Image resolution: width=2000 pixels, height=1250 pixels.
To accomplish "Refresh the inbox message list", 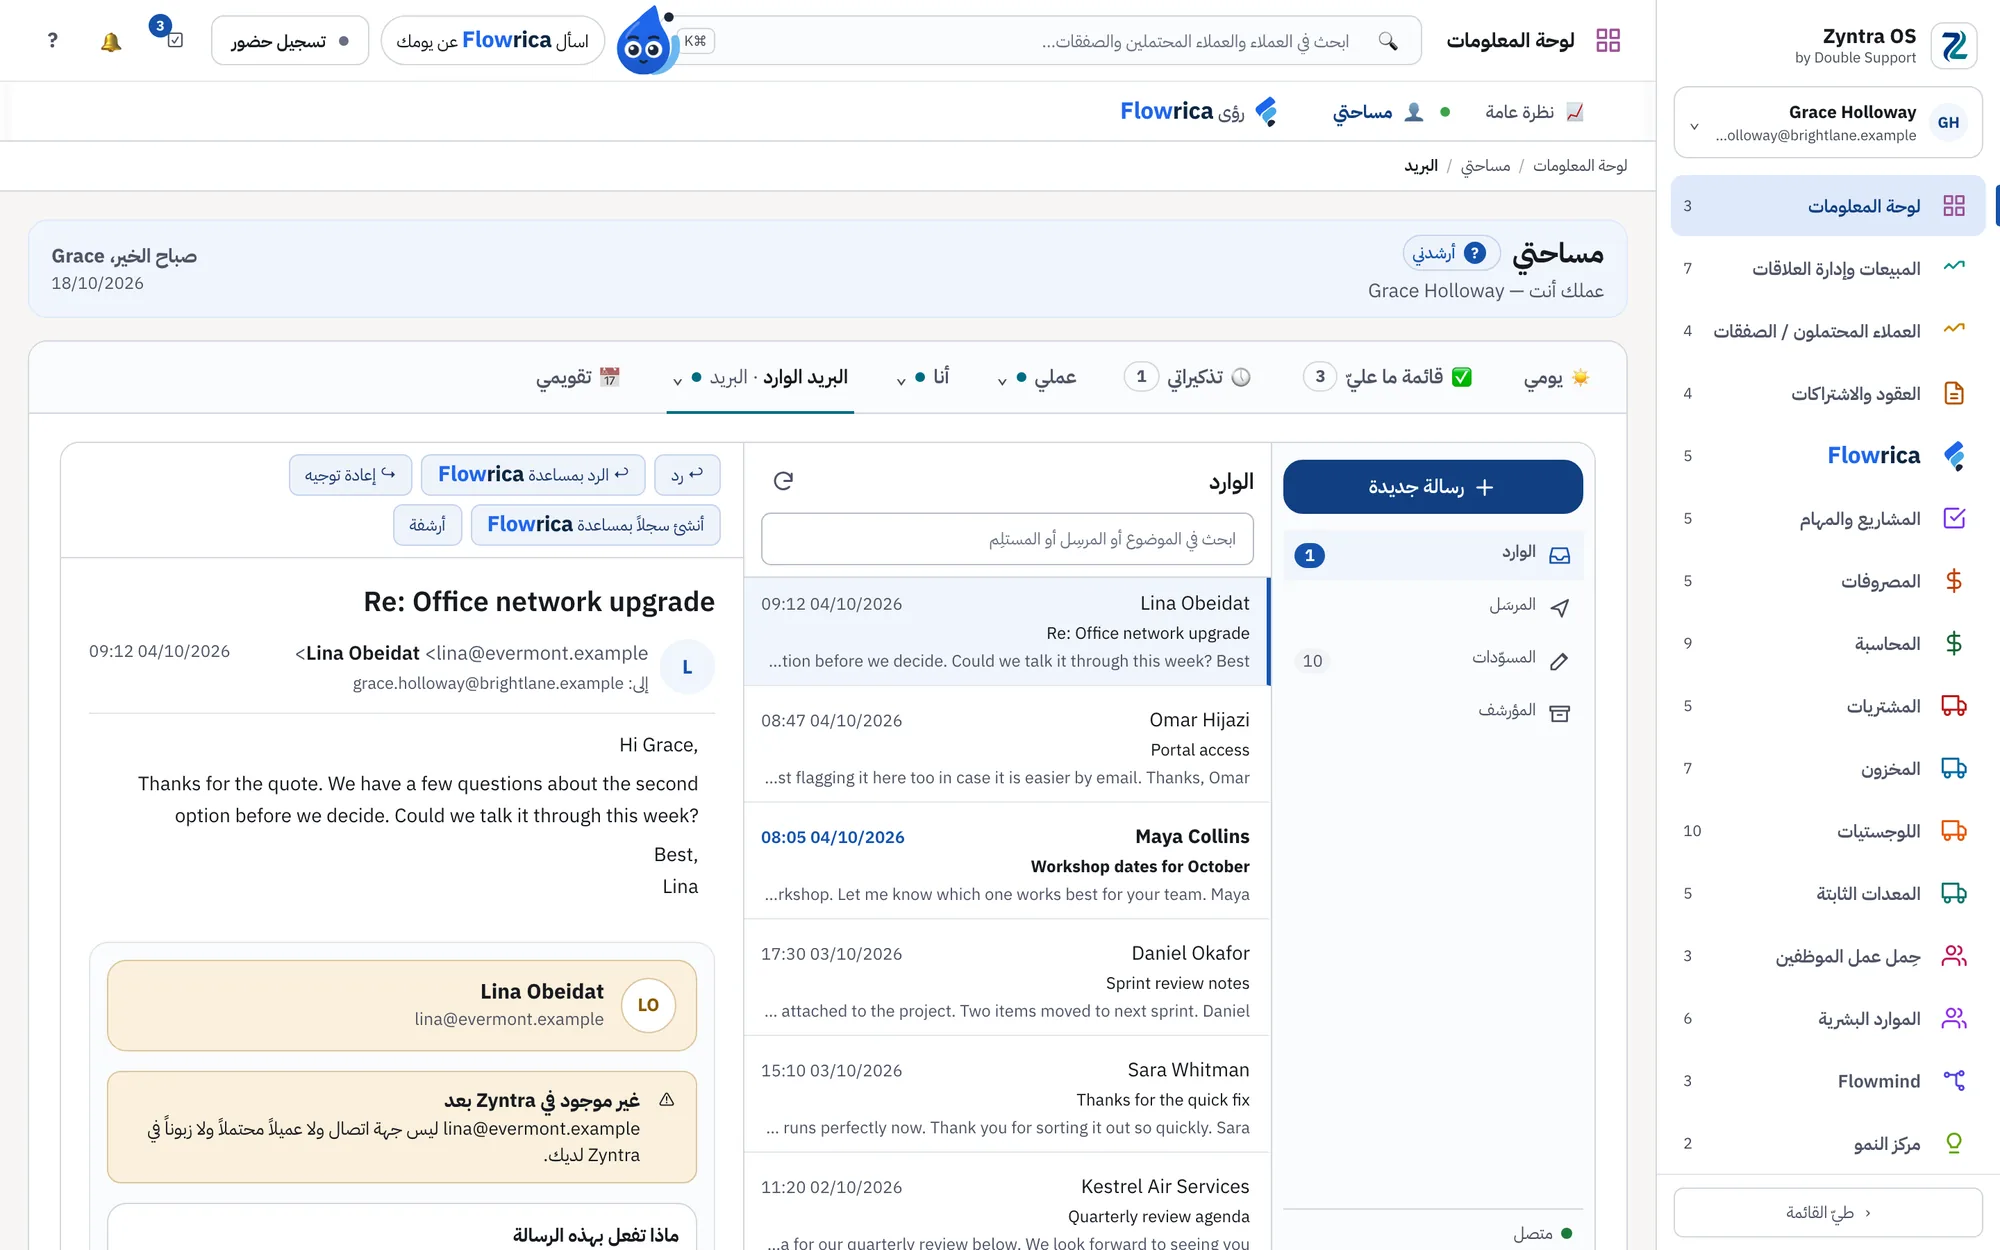I will (x=783, y=481).
